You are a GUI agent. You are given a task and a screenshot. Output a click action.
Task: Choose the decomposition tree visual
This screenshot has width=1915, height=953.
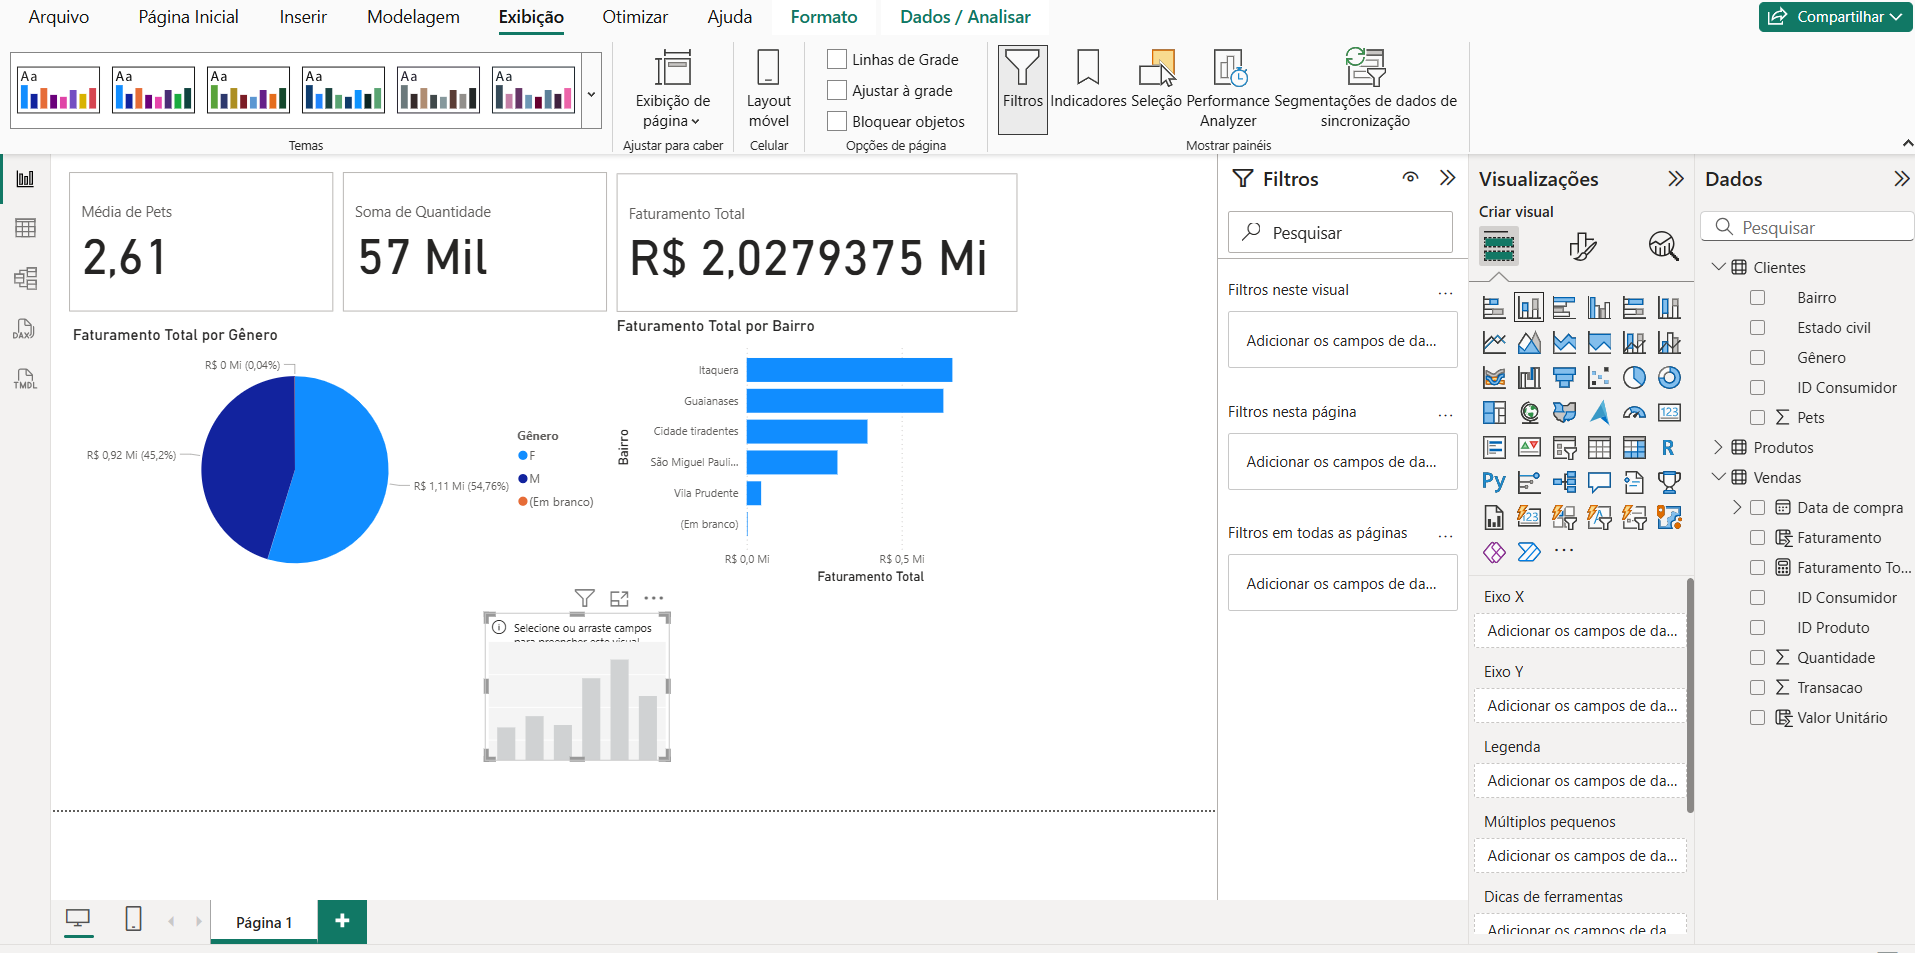(1564, 483)
